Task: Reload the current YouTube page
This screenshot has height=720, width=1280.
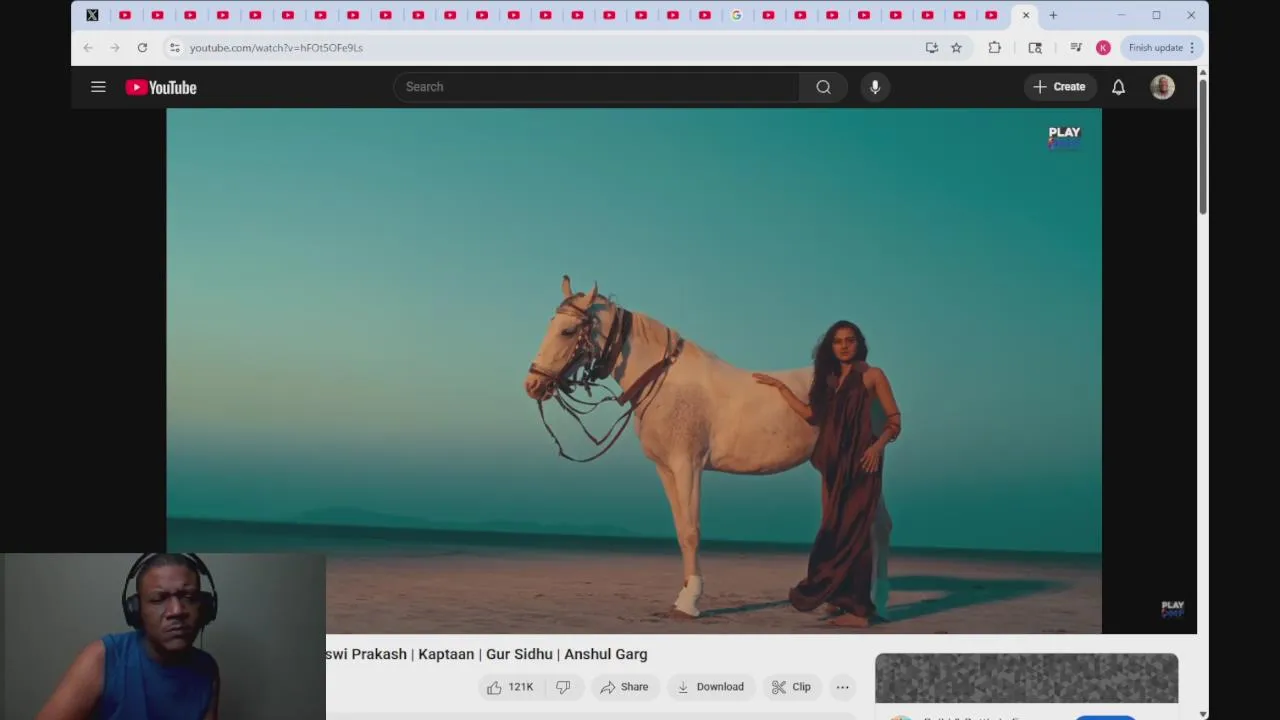Action: point(142,47)
